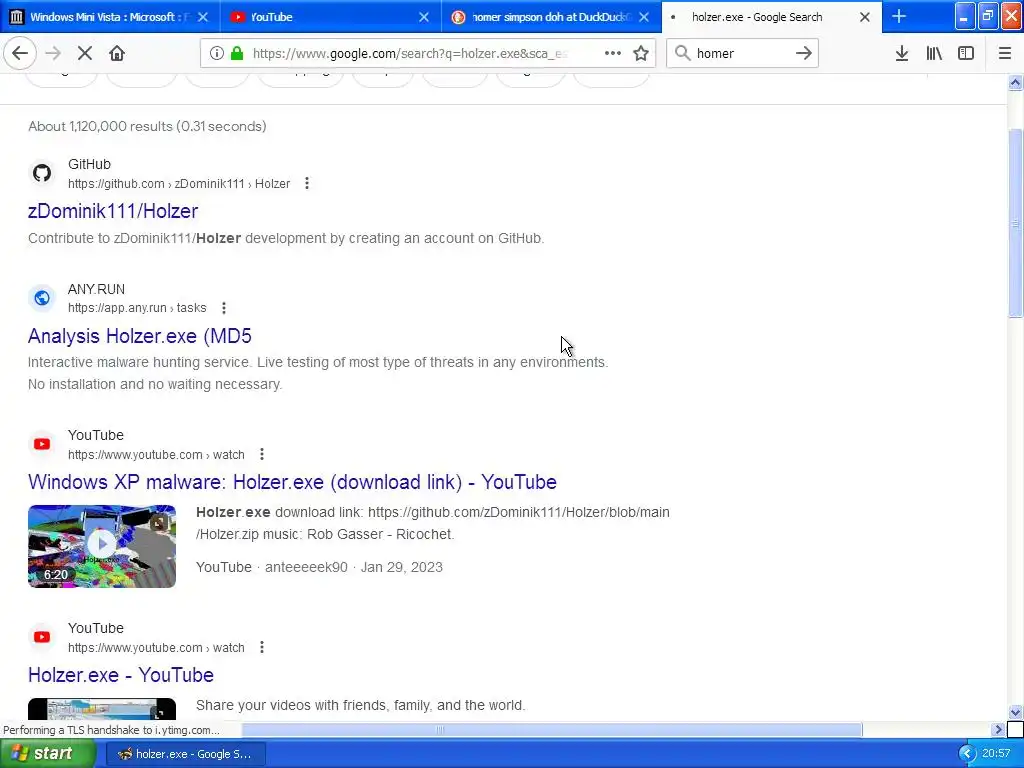Open the Firefox hamburger menu
Screen dimensions: 1024x768
[1005, 53]
